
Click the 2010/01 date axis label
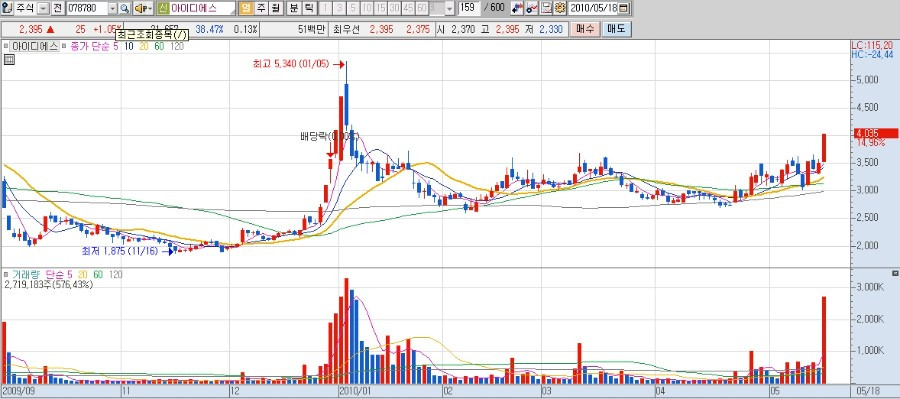pos(355,391)
